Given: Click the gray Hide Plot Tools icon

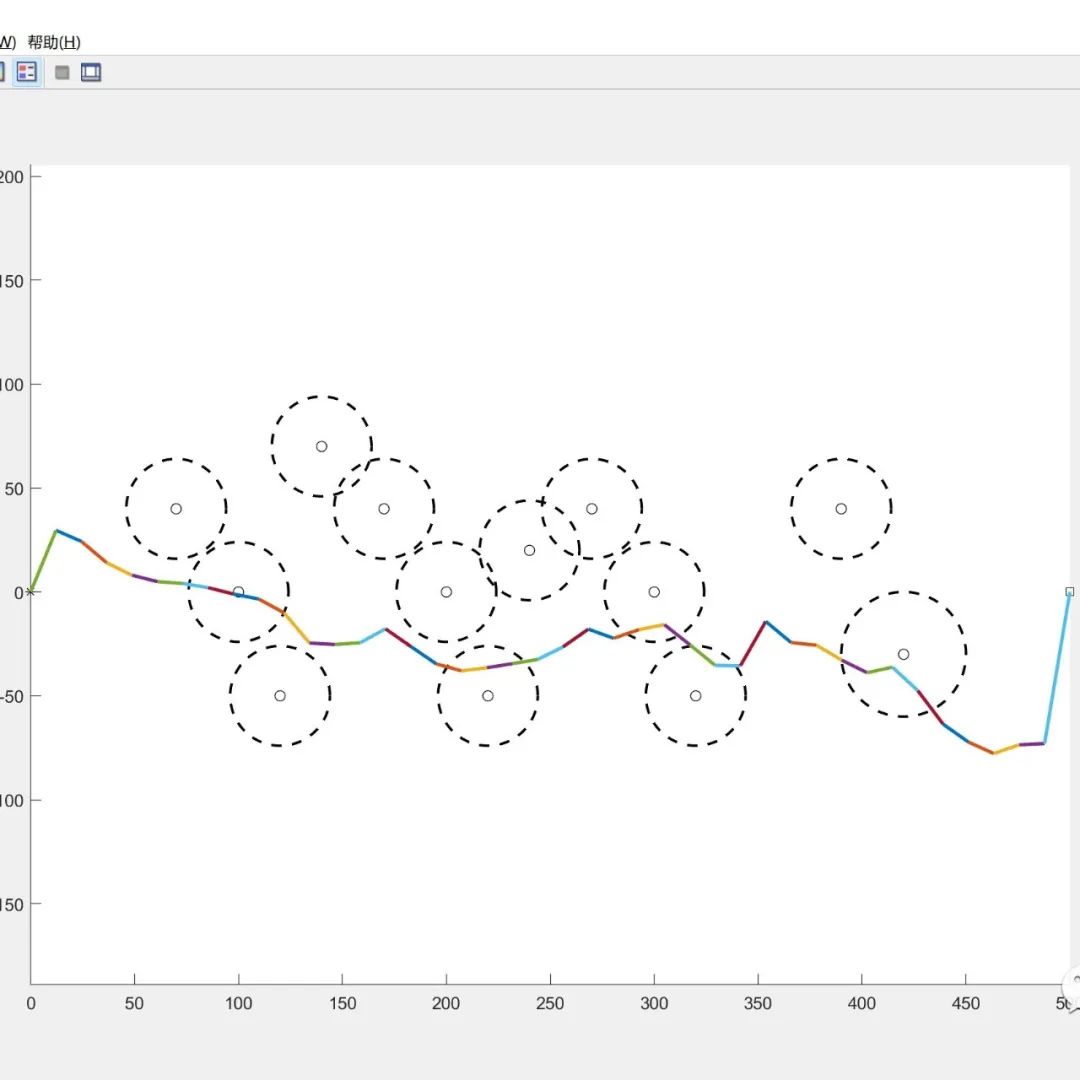Looking at the screenshot, I should click(62, 72).
